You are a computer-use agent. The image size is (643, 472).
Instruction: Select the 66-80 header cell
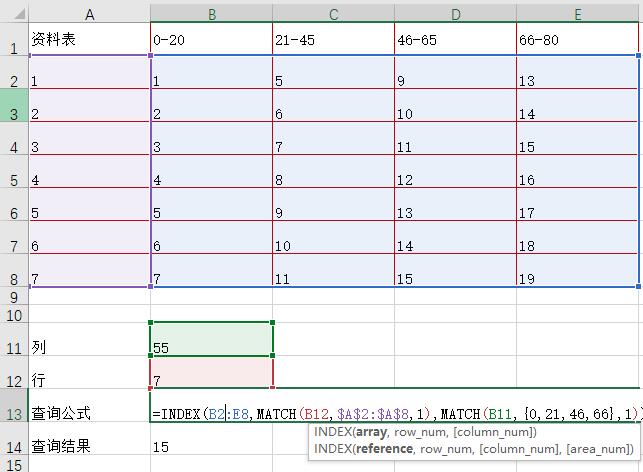[577, 40]
